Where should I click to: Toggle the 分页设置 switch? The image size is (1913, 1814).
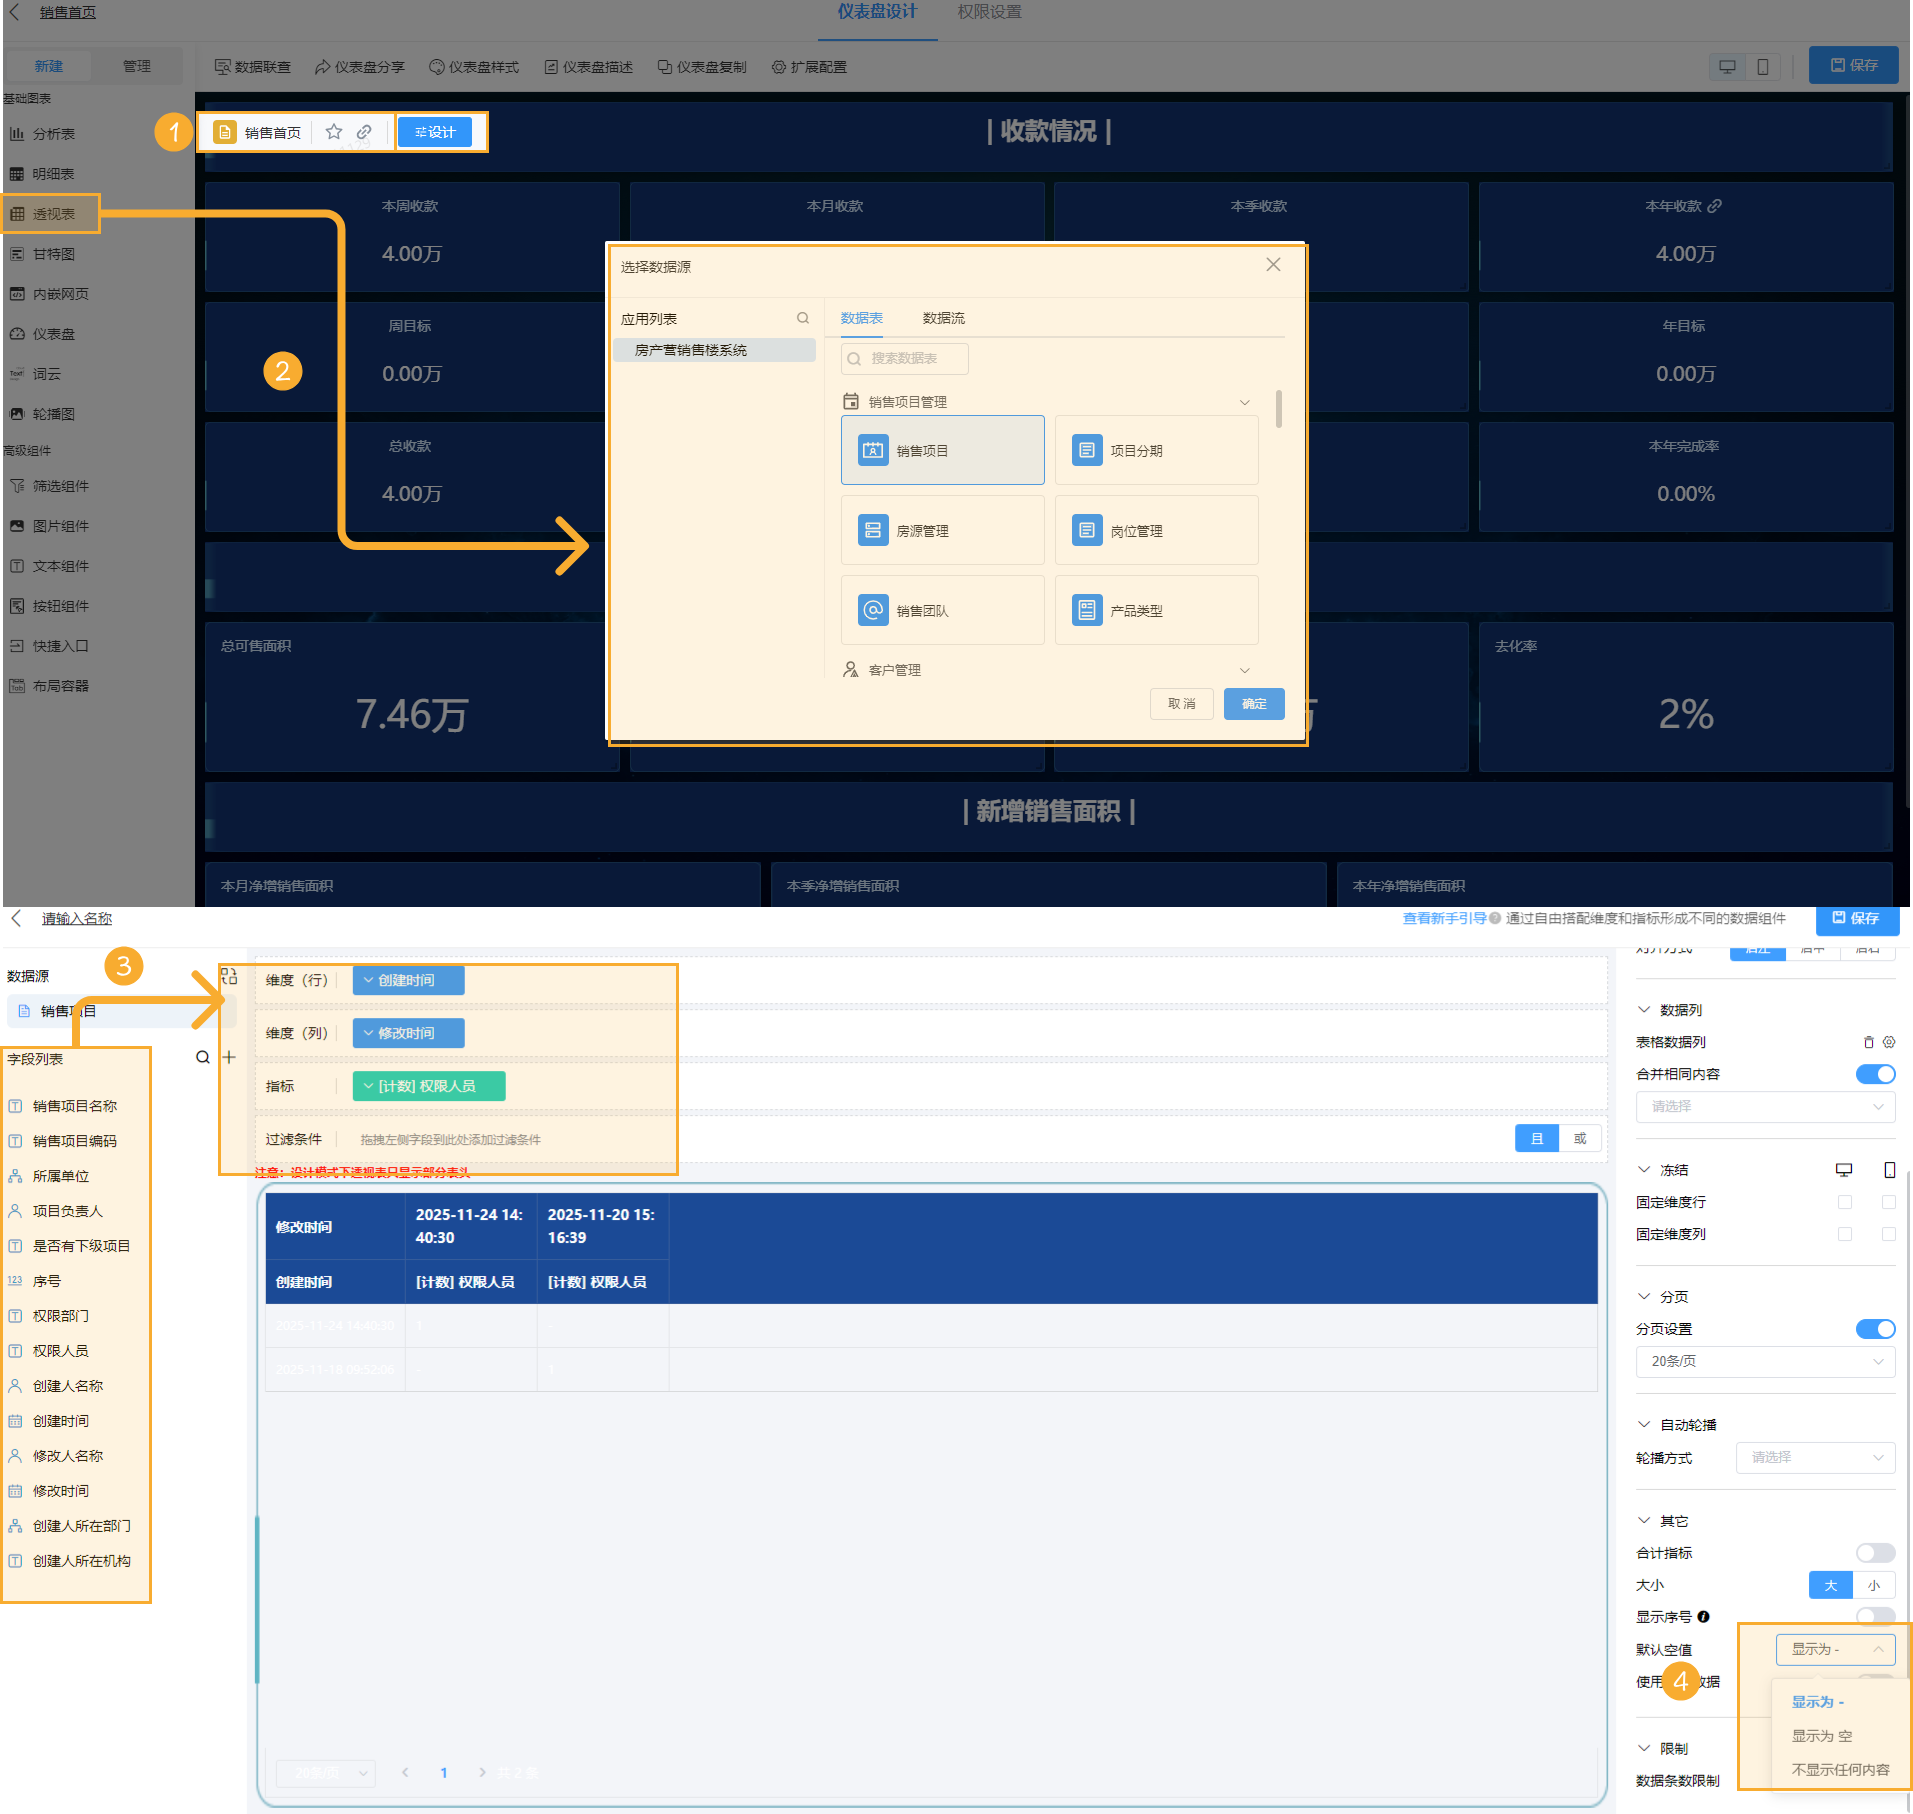click(x=1874, y=1329)
